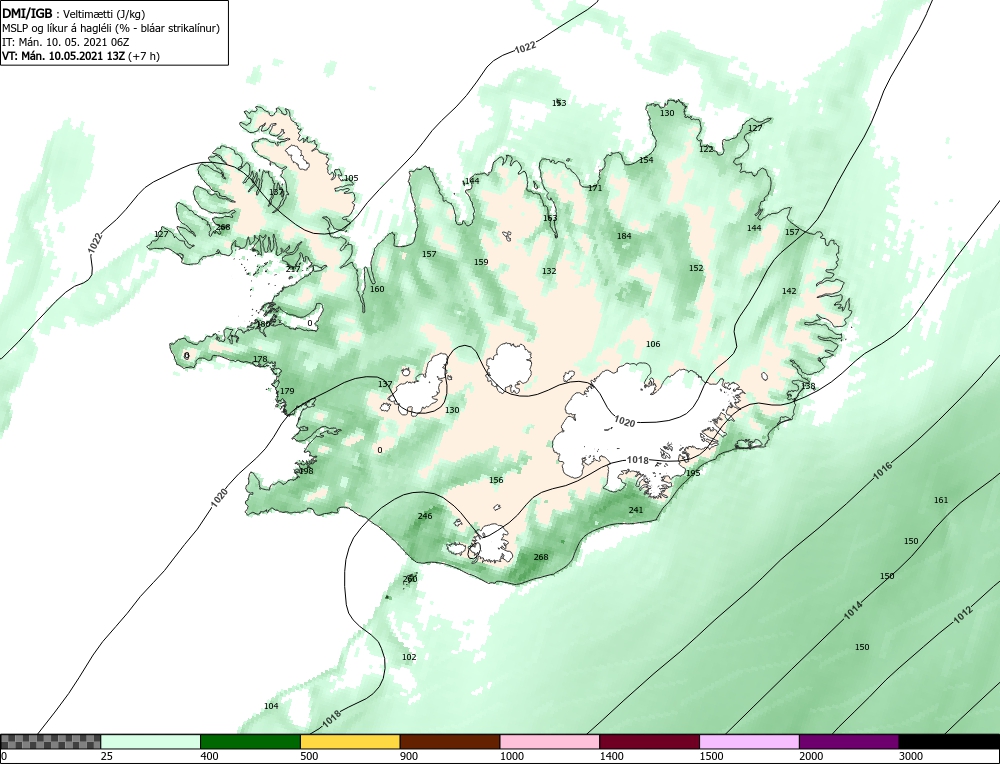1000x764 pixels.
Task: Click the map value "179"
Action: tap(288, 391)
